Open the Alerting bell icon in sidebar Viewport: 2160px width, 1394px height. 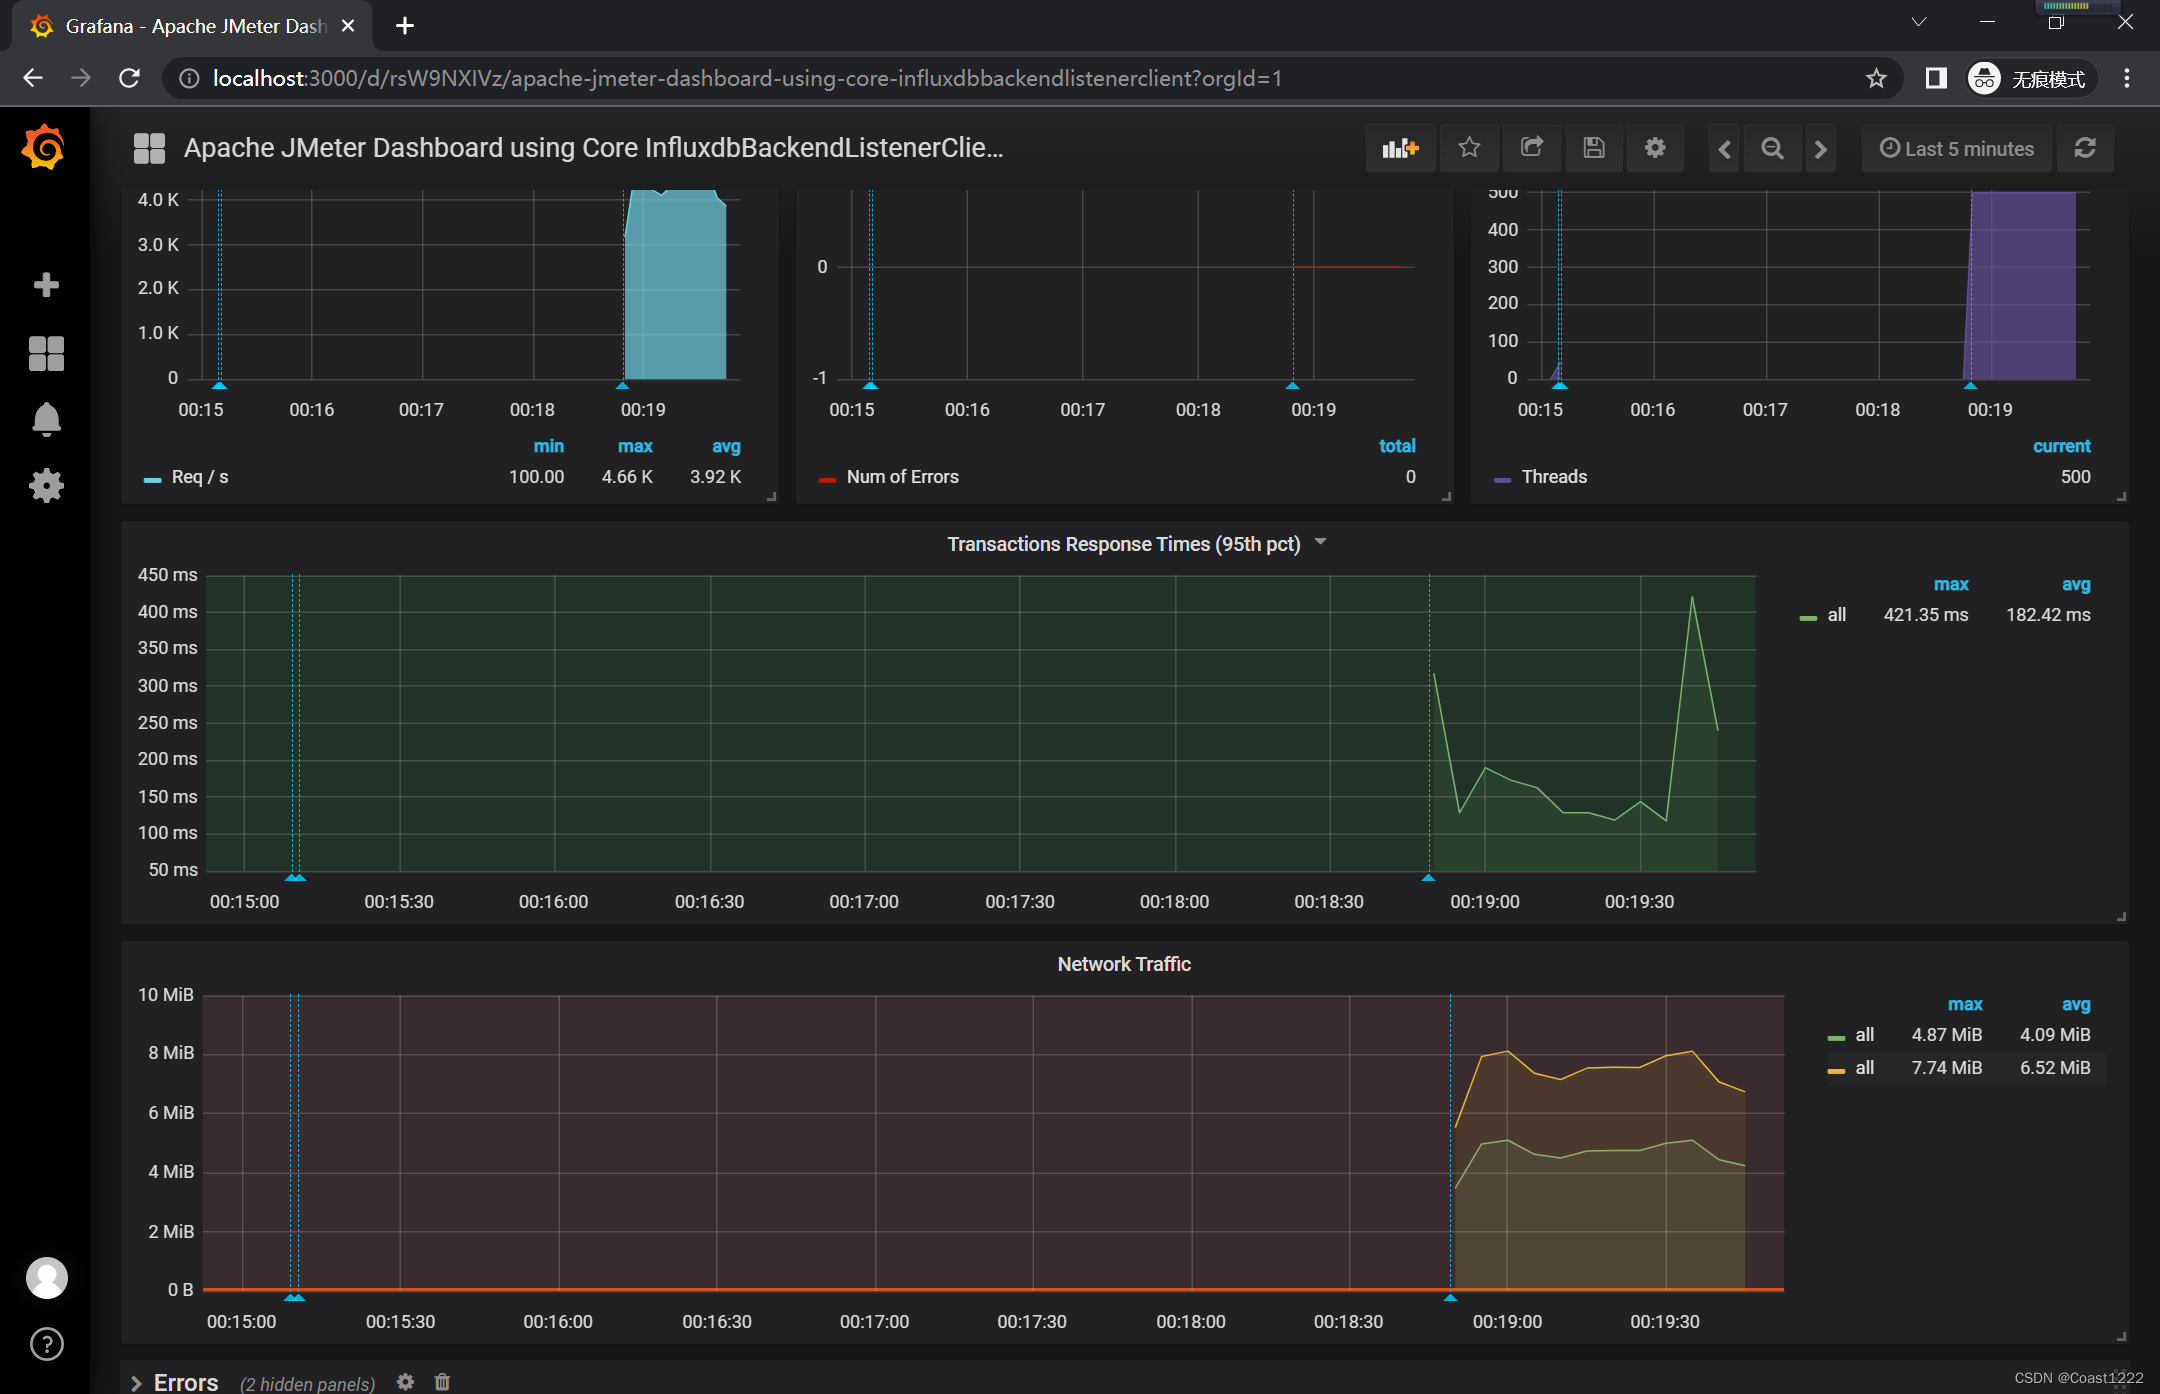46,419
